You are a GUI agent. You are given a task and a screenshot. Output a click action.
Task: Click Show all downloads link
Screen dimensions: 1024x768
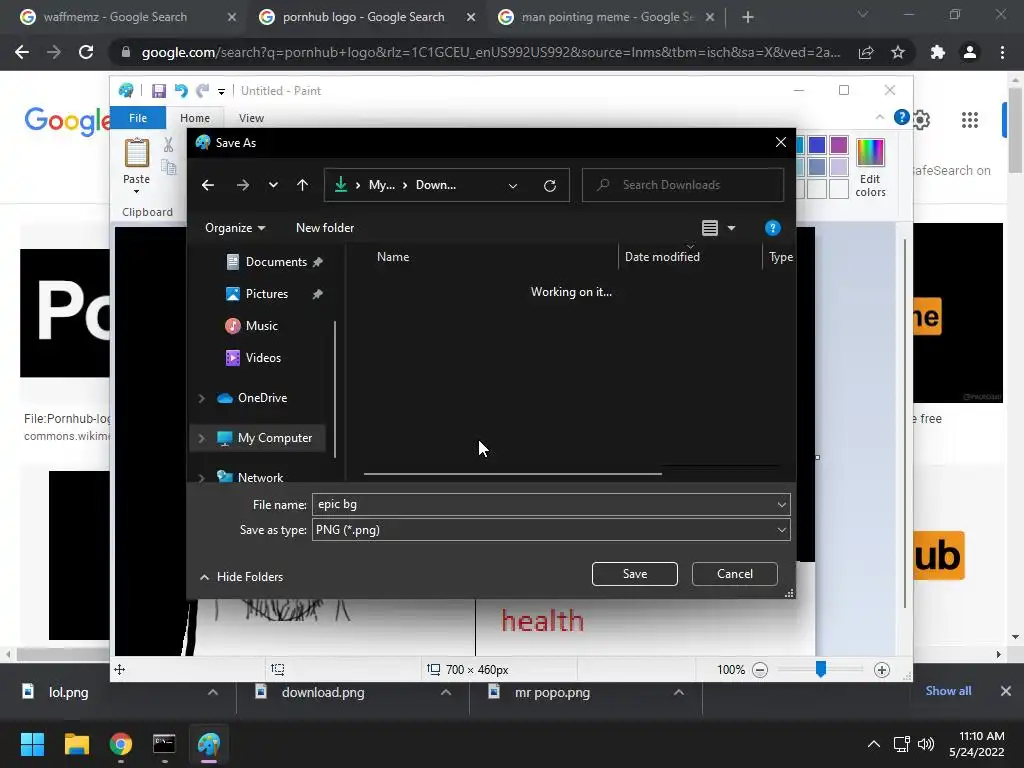click(948, 691)
